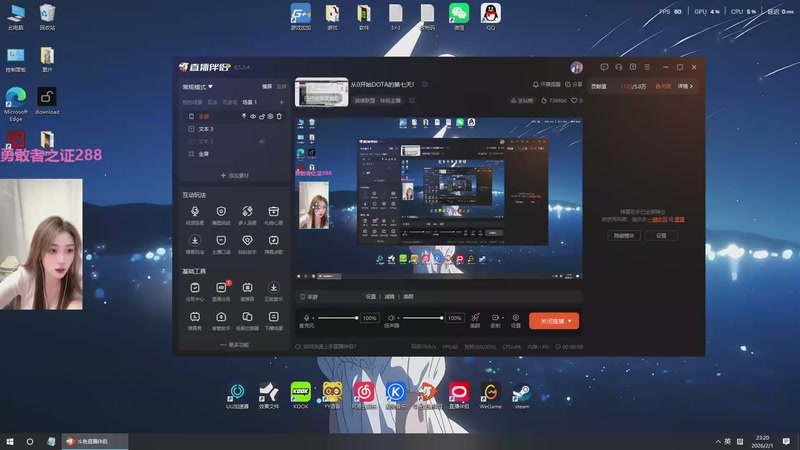Open the AD task icon with red badge

[221, 288]
